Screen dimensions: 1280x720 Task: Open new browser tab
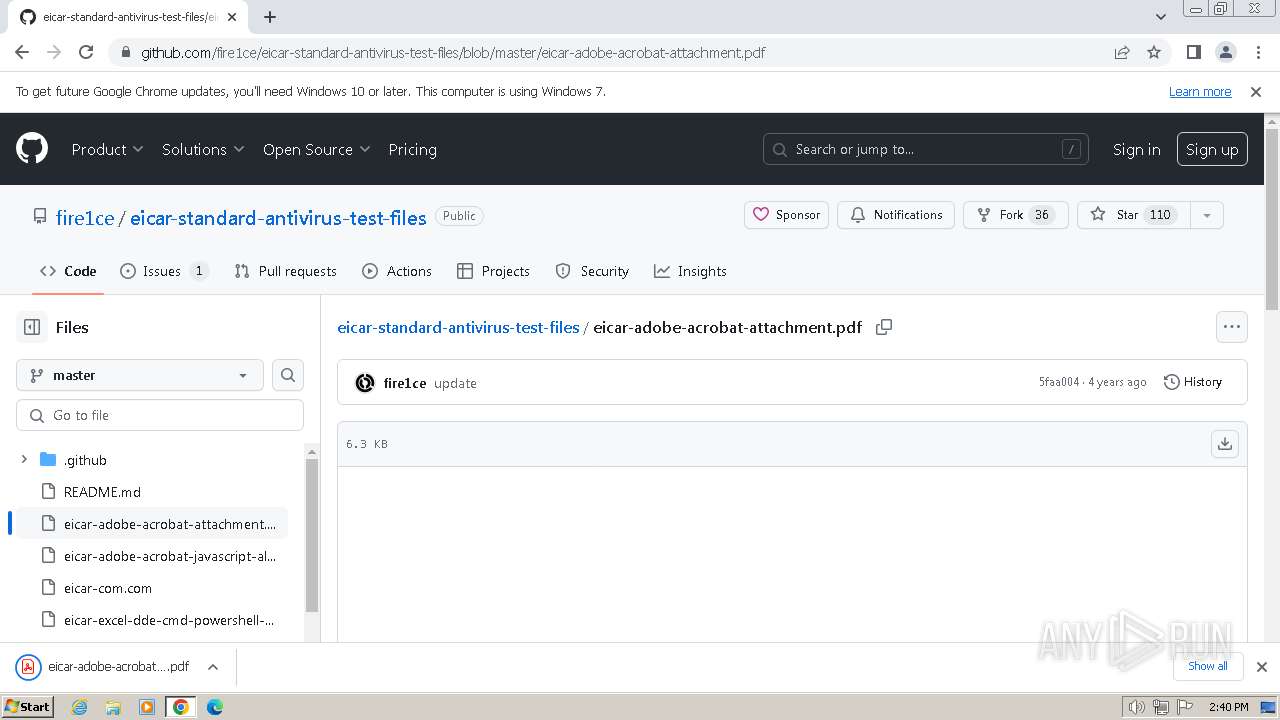click(x=270, y=17)
